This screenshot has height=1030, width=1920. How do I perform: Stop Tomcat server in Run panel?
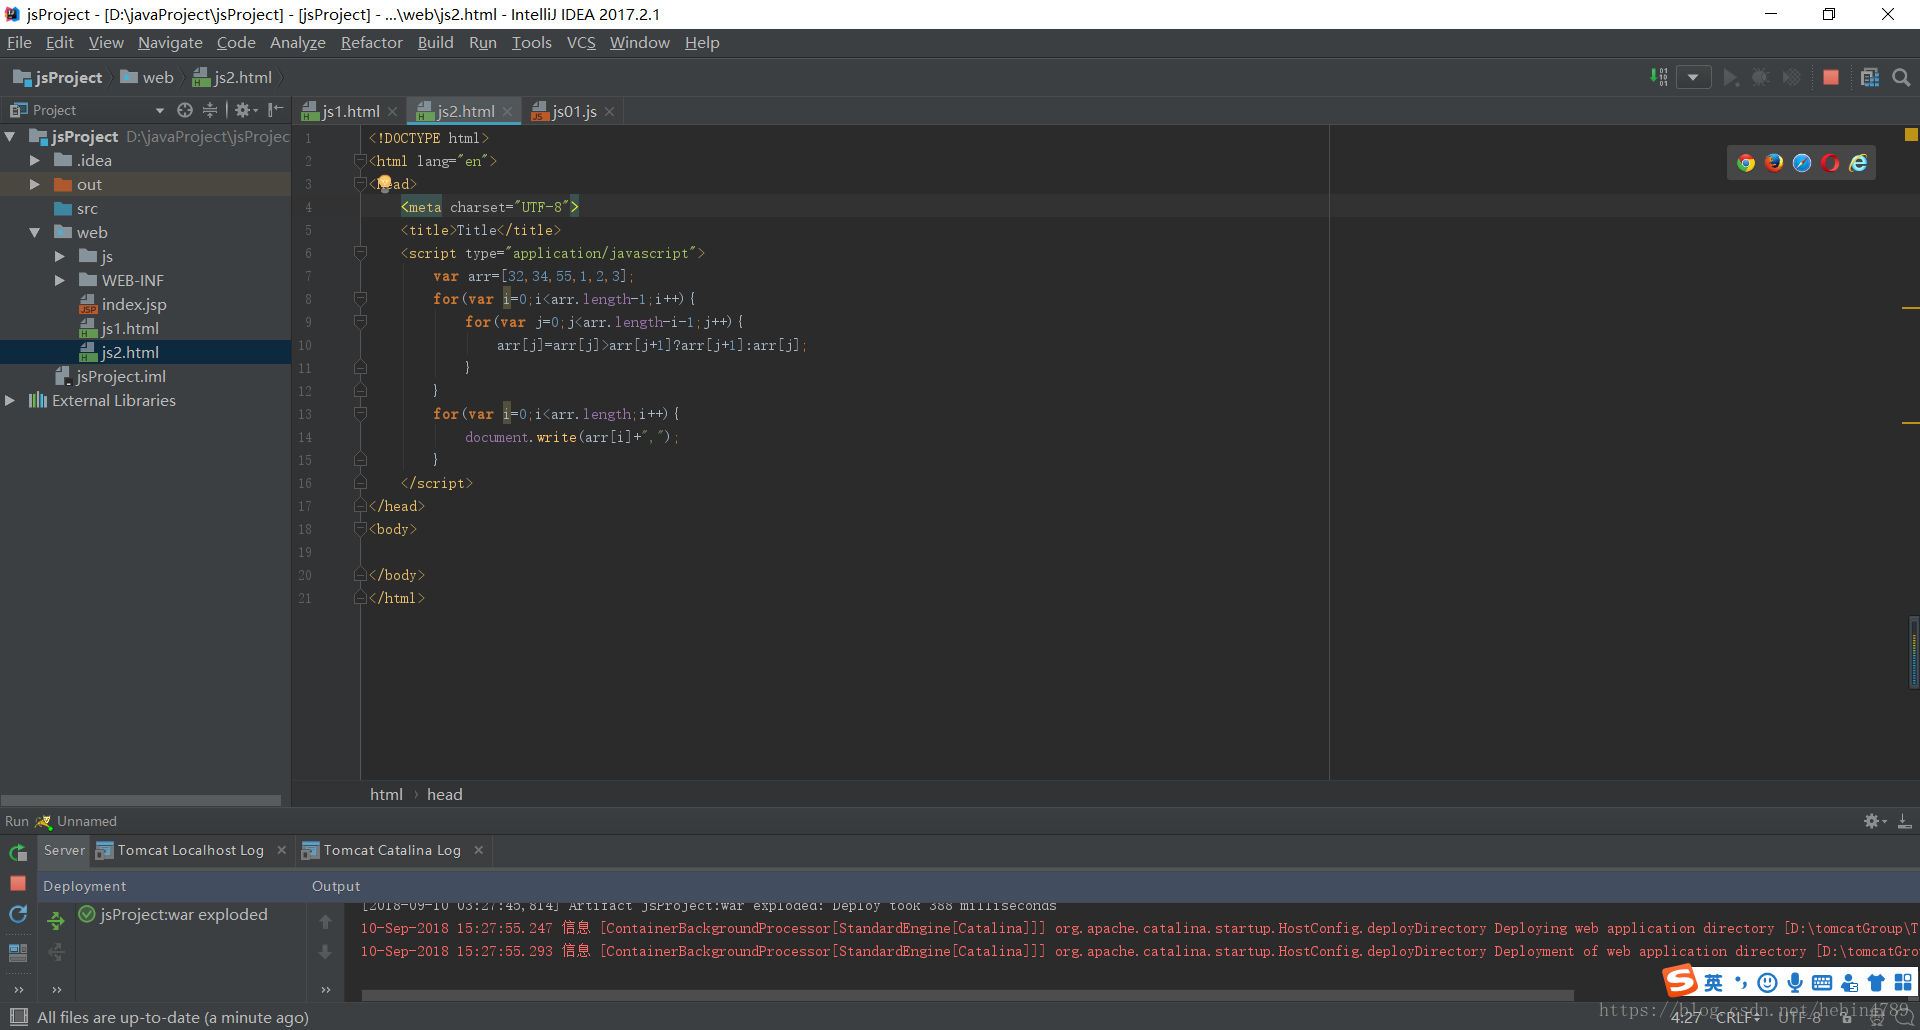coord(18,884)
